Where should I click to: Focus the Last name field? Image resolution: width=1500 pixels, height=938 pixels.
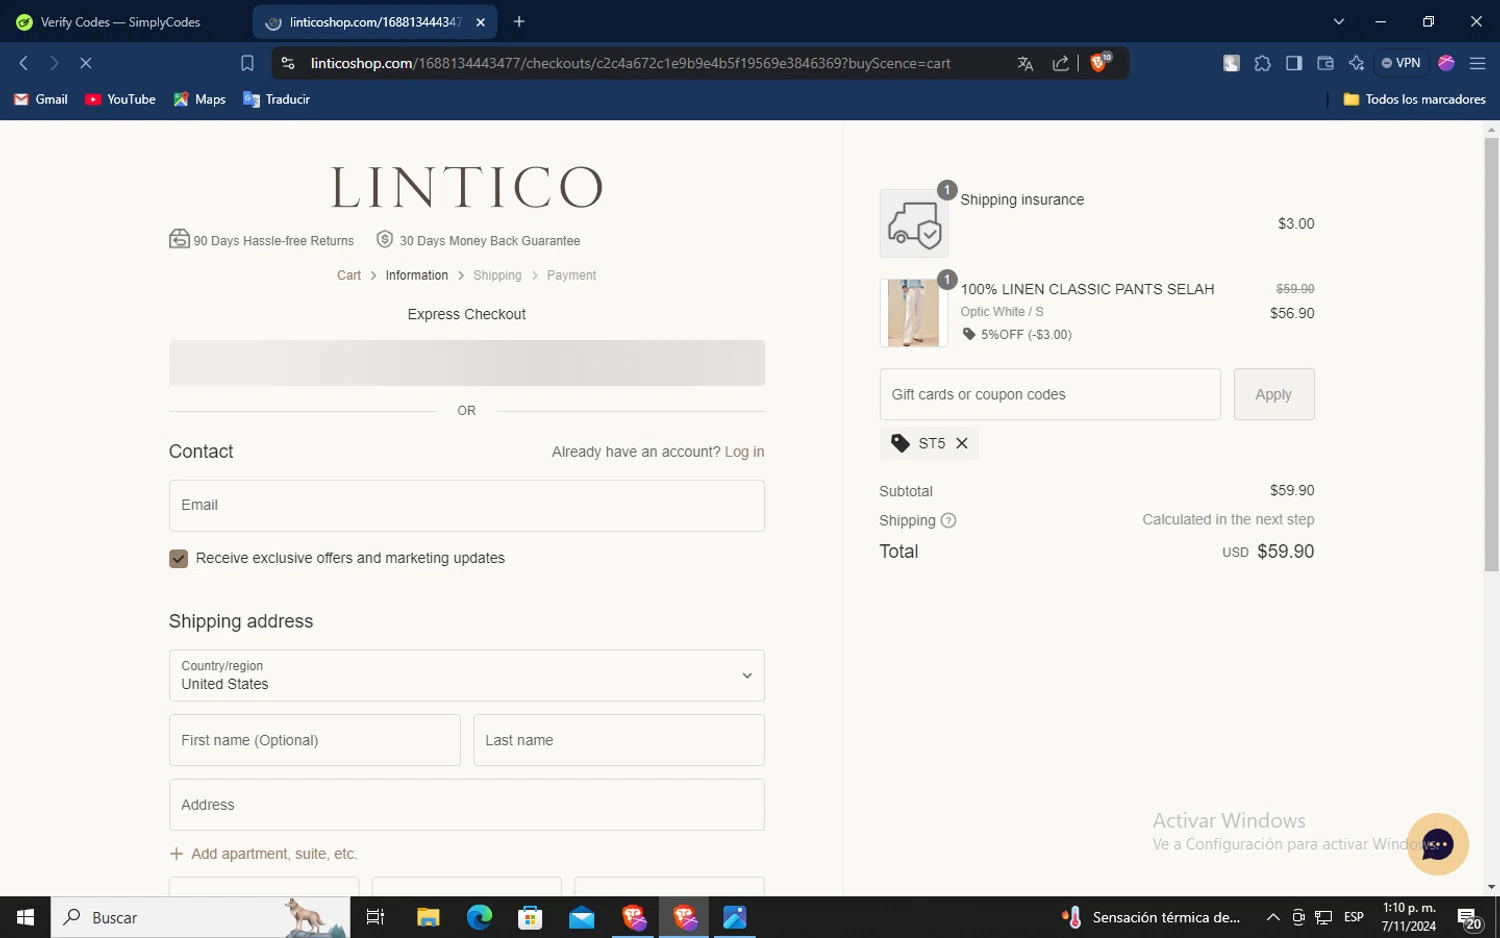point(619,740)
